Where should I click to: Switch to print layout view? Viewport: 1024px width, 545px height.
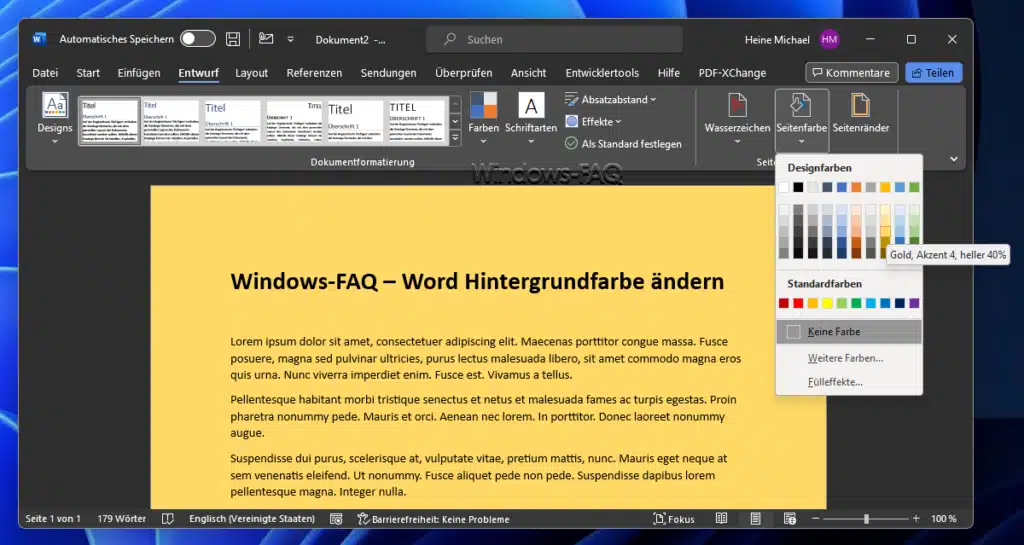(756, 519)
